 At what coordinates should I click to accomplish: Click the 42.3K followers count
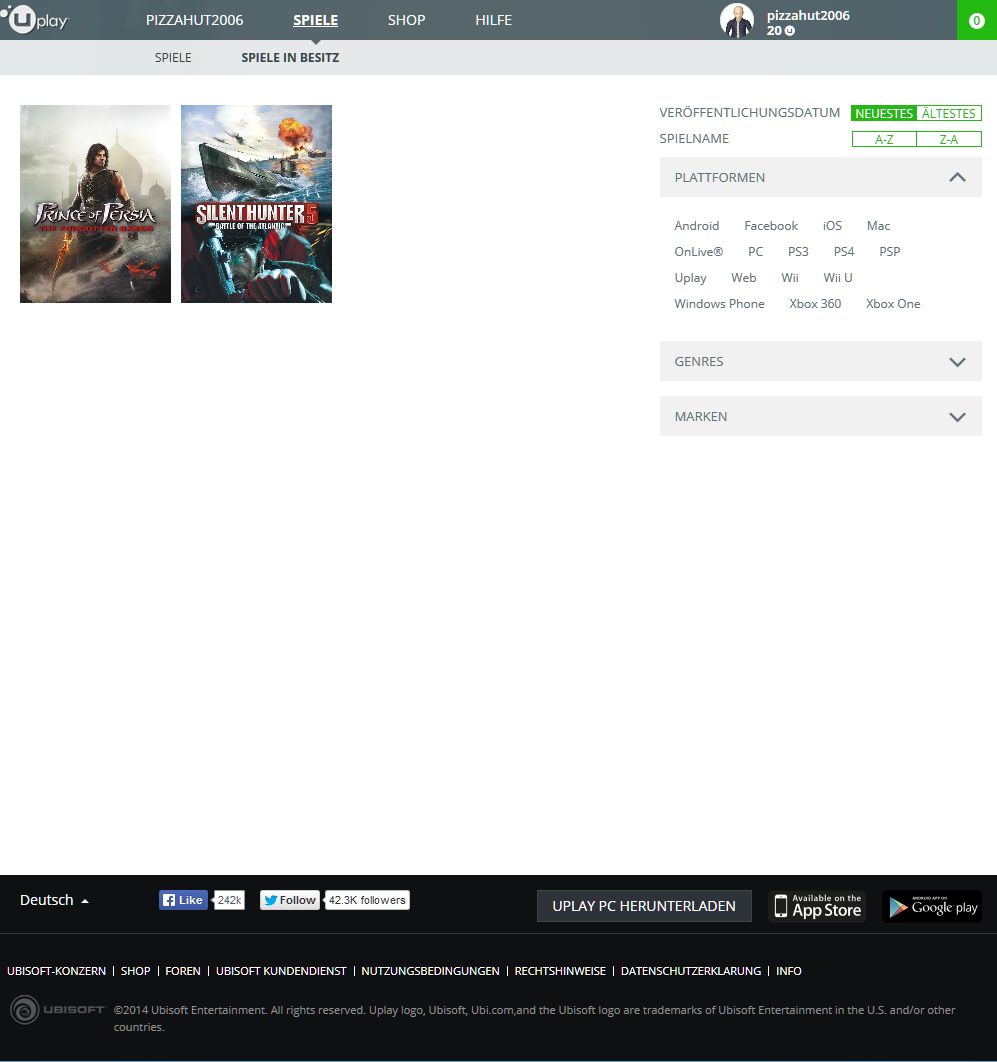click(367, 900)
